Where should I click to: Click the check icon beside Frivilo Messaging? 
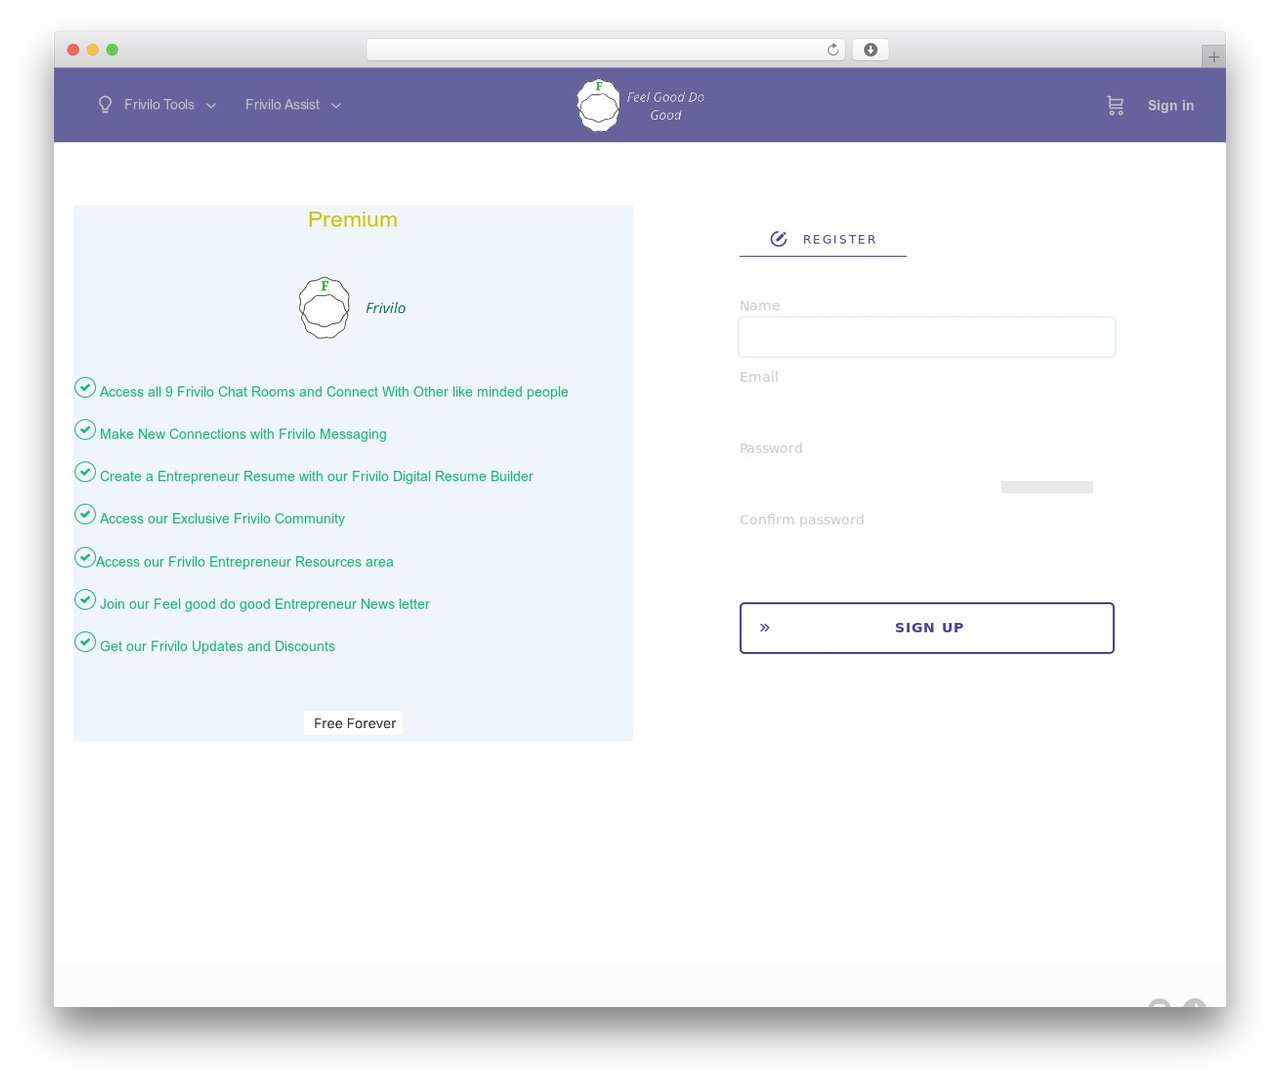tap(85, 429)
